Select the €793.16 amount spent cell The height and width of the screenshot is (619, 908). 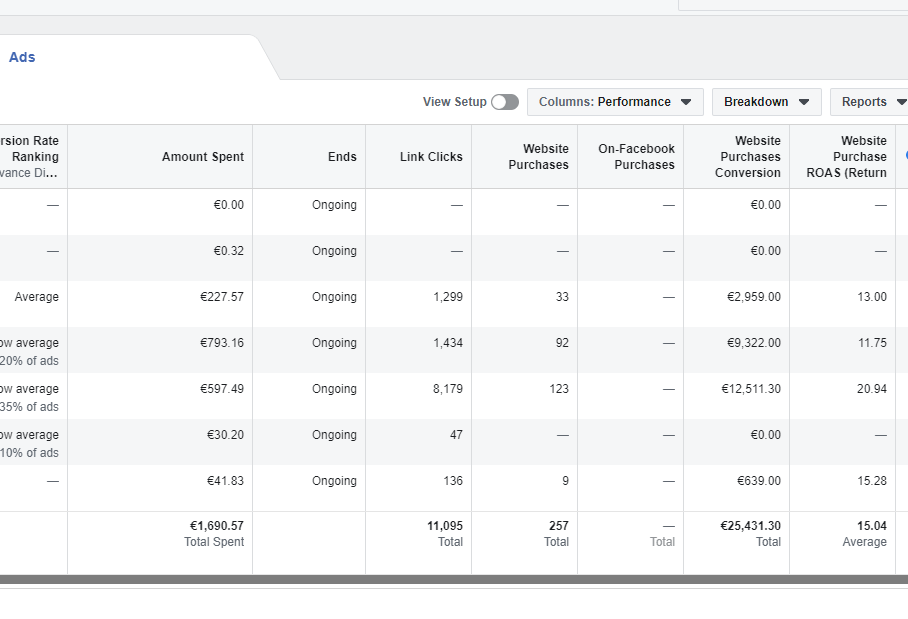(221, 343)
